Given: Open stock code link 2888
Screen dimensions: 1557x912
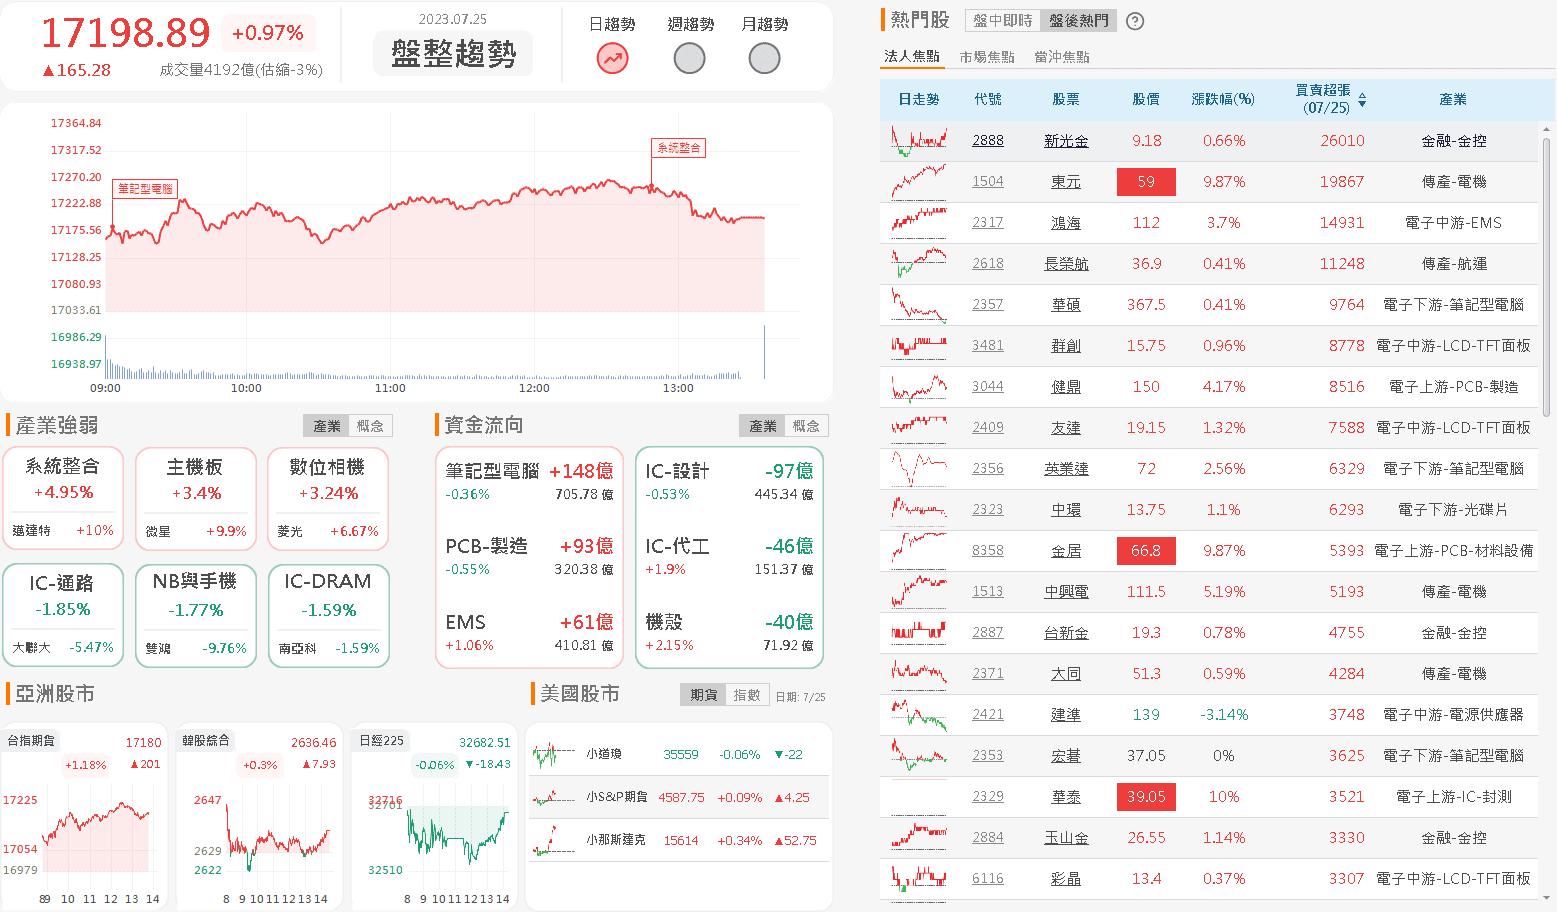Looking at the screenshot, I should tap(988, 141).
